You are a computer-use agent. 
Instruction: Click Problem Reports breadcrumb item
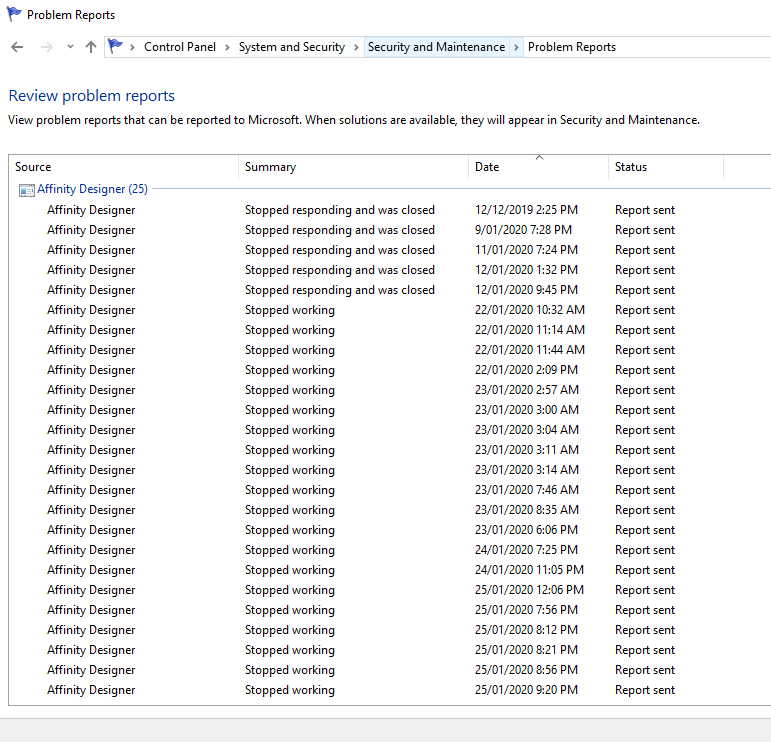point(571,47)
